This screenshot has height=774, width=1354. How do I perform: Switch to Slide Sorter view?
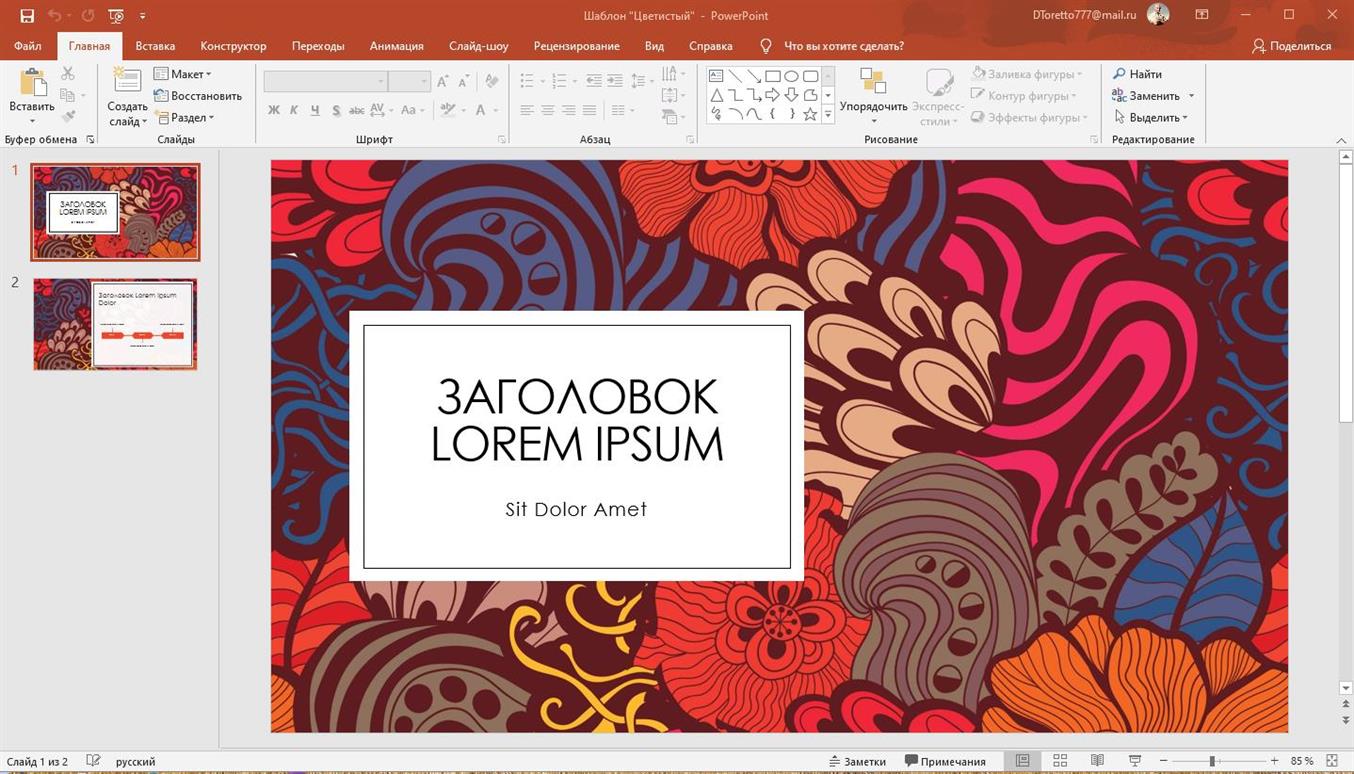click(x=1060, y=762)
